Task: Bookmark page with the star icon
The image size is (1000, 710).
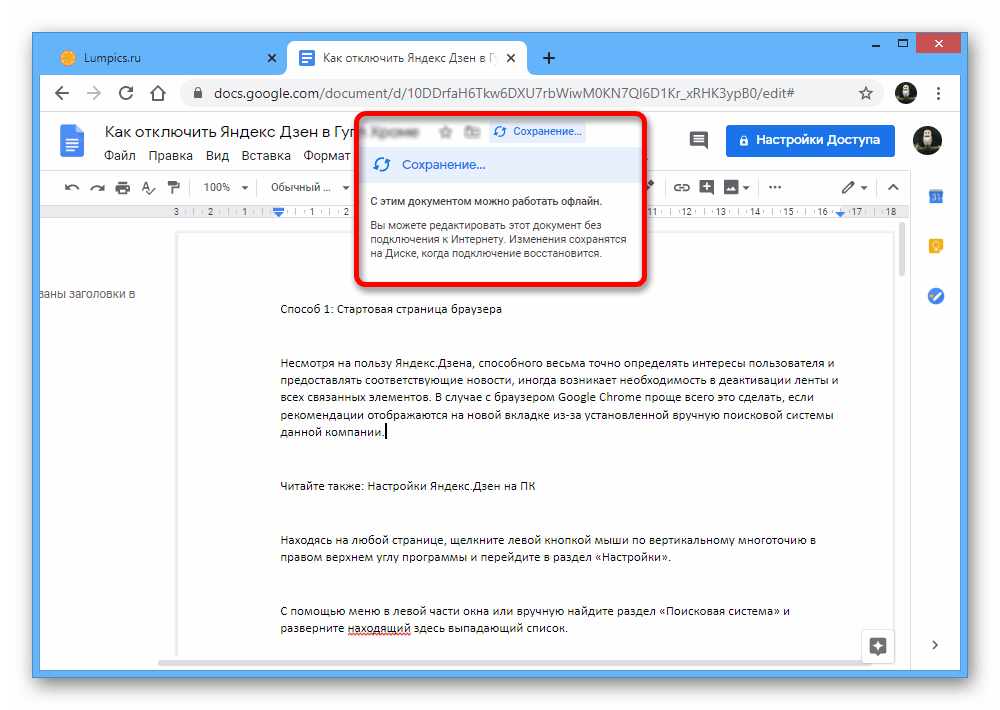Action: (865, 93)
